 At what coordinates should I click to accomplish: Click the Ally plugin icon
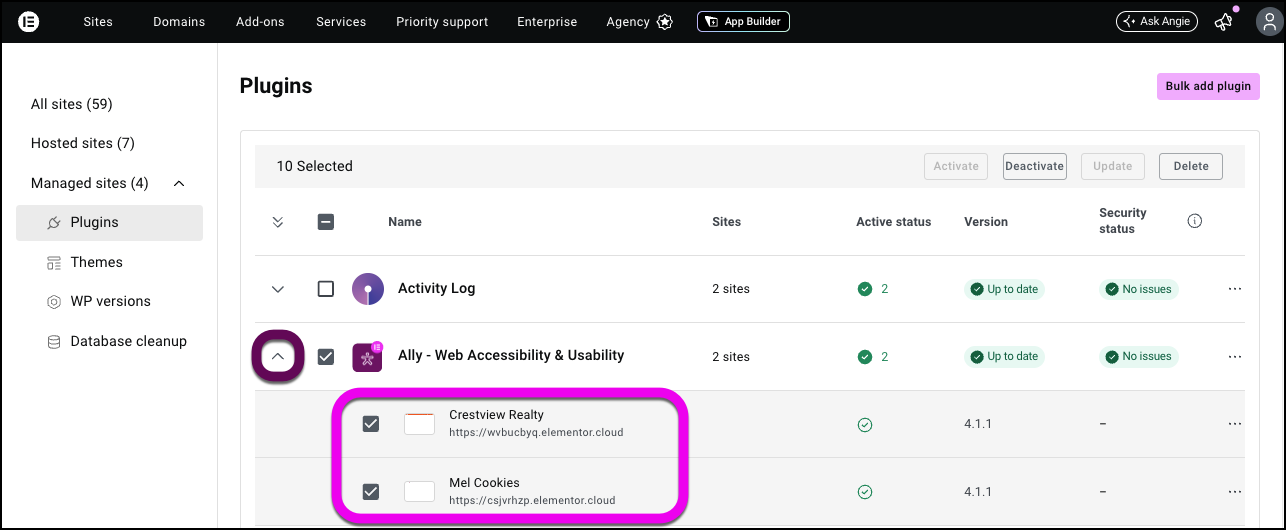coord(367,357)
